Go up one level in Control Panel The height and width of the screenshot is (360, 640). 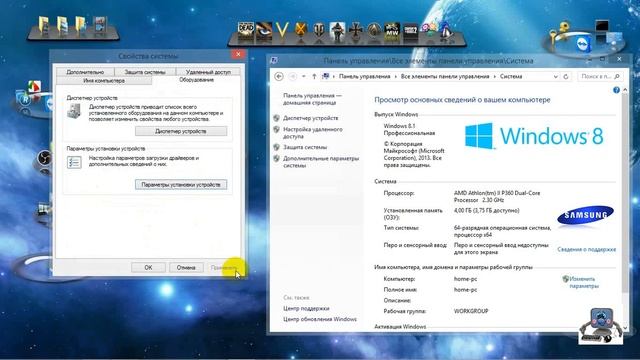point(314,76)
